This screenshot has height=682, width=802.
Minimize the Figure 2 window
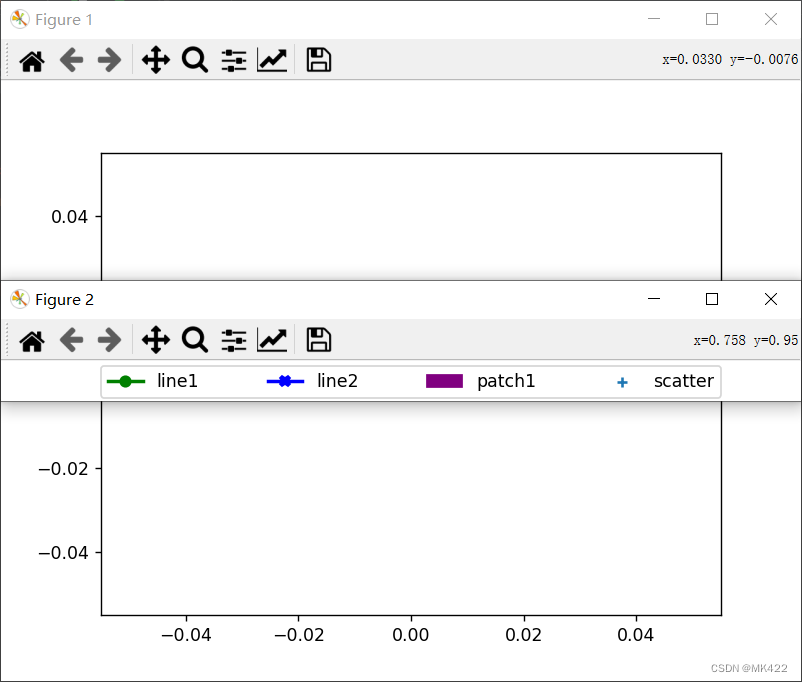[x=654, y=299]
